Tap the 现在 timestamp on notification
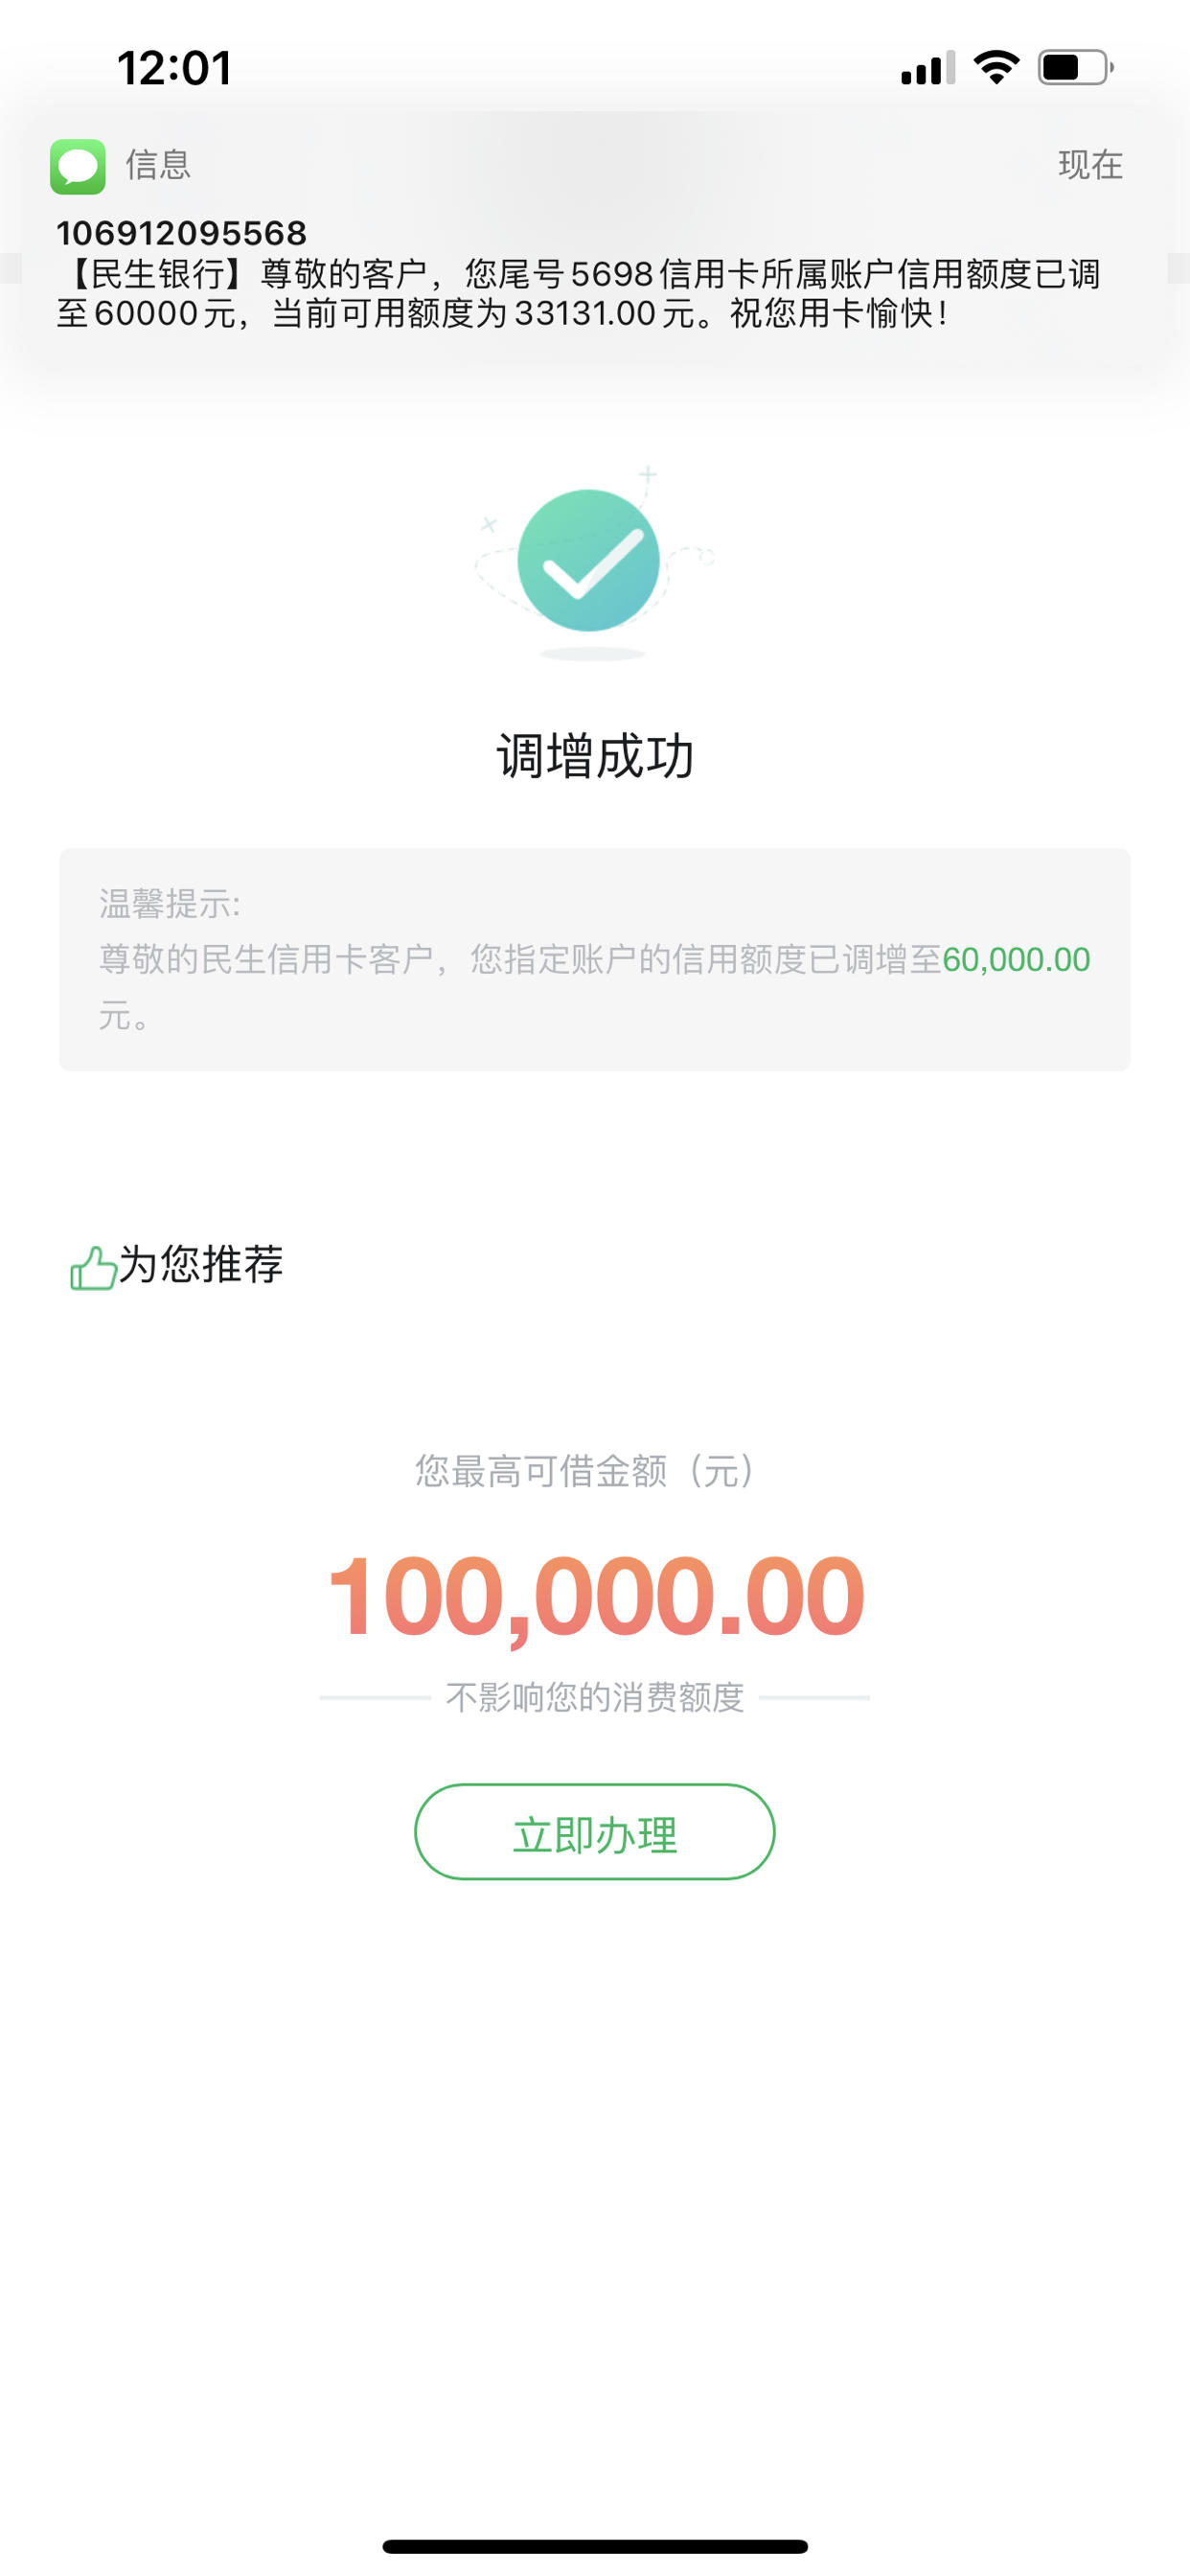This screenshot has width=1190, height=2576. (1091, 165)
